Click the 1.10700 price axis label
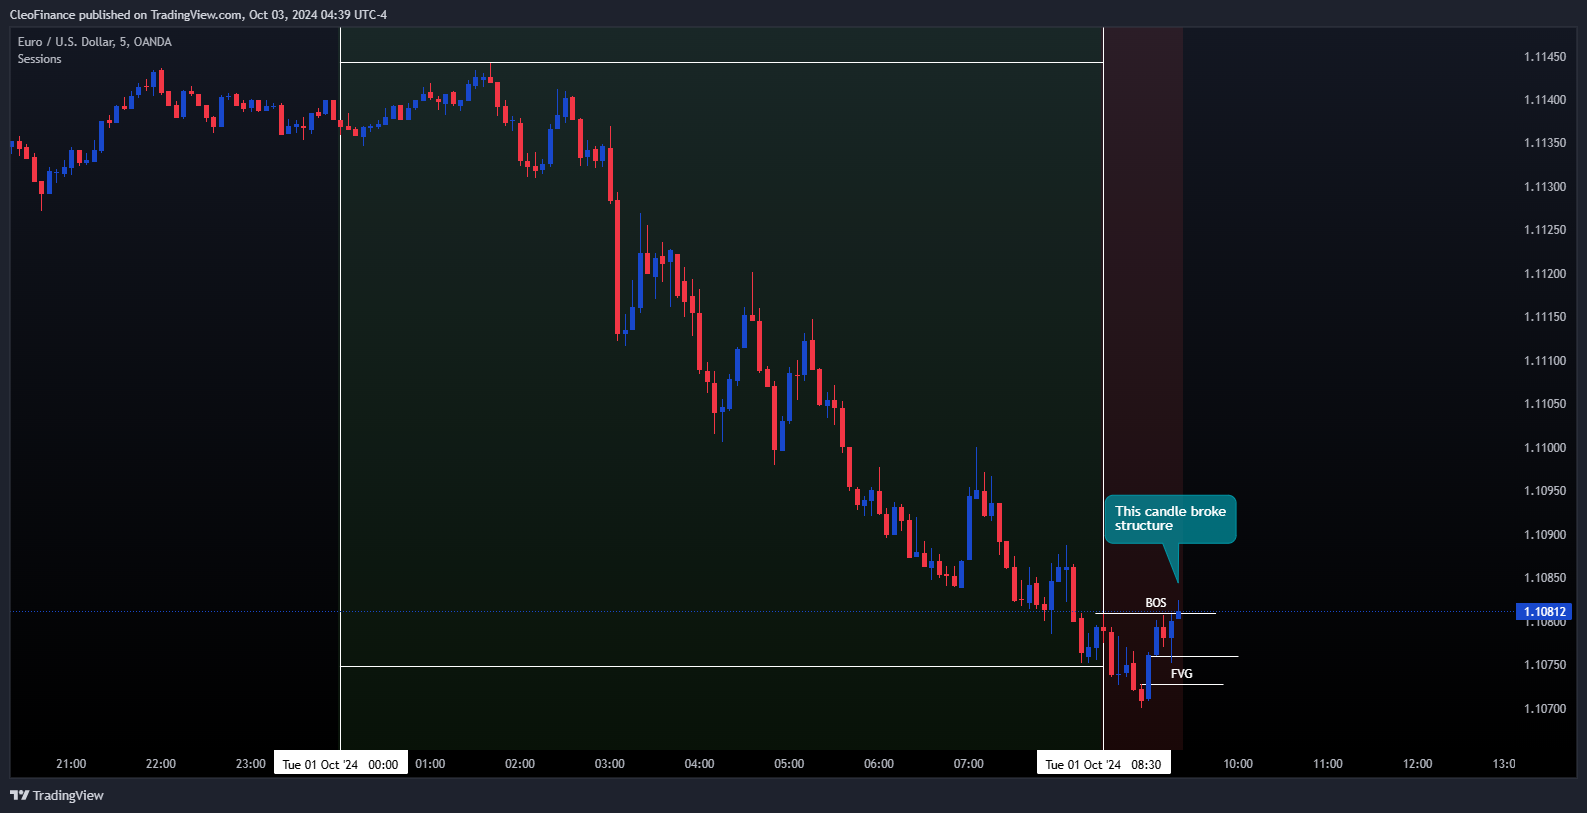The height and width of the screenshot is (813, 1587). point(1545,709)
